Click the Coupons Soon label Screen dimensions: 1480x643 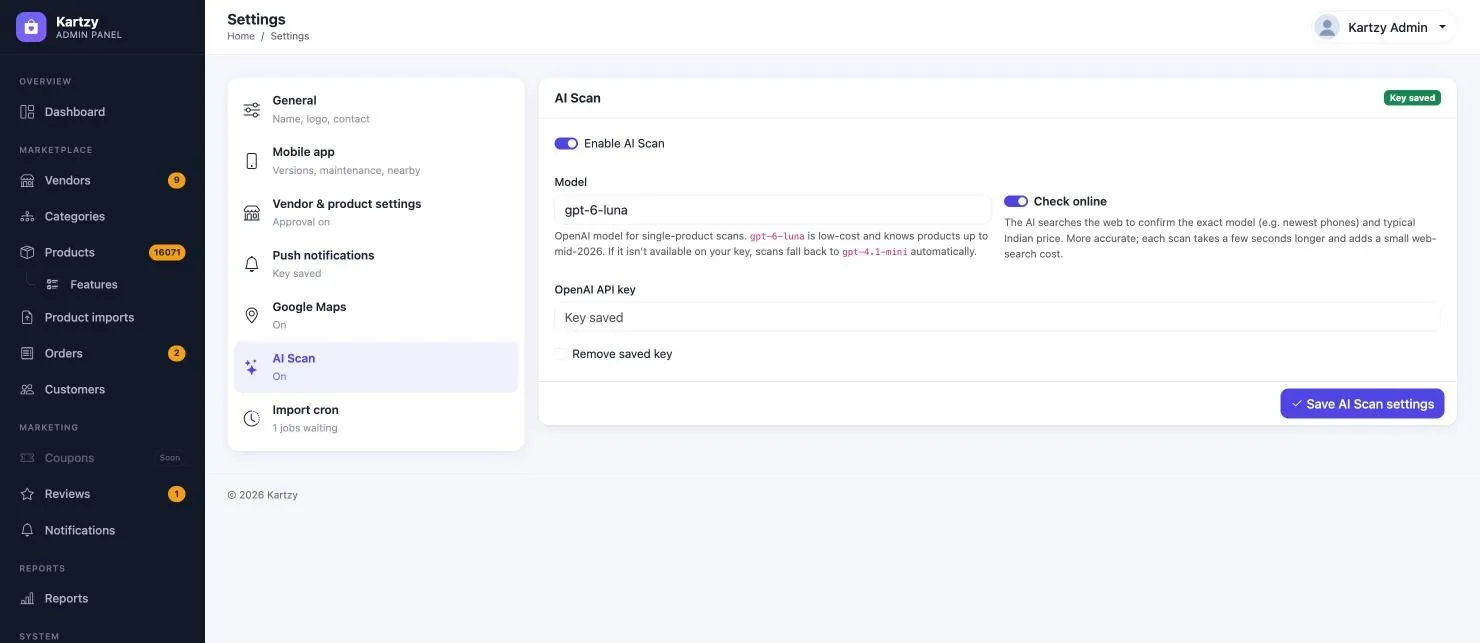click(x=170, y=458)
